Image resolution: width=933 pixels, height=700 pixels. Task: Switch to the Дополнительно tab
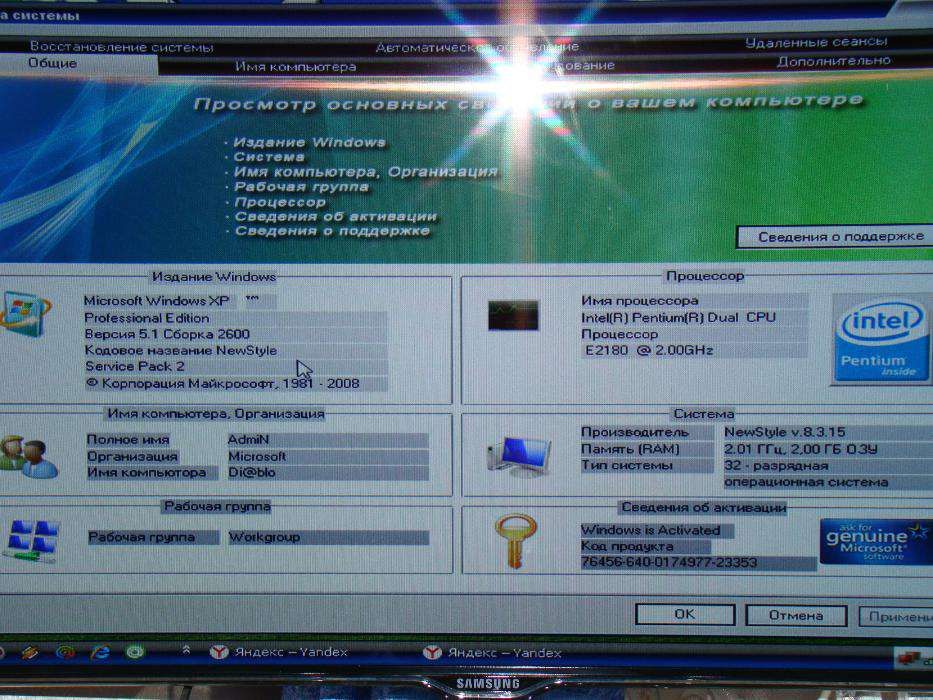[x=833, y=61]
